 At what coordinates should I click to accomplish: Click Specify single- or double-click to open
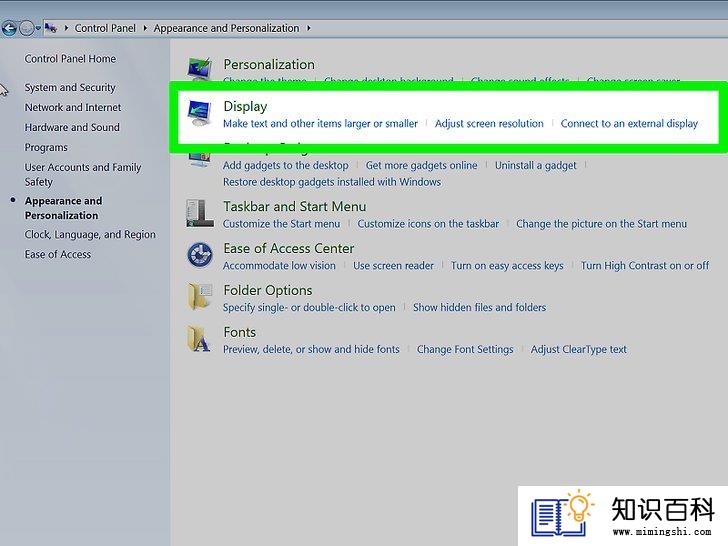click(309, 308)
